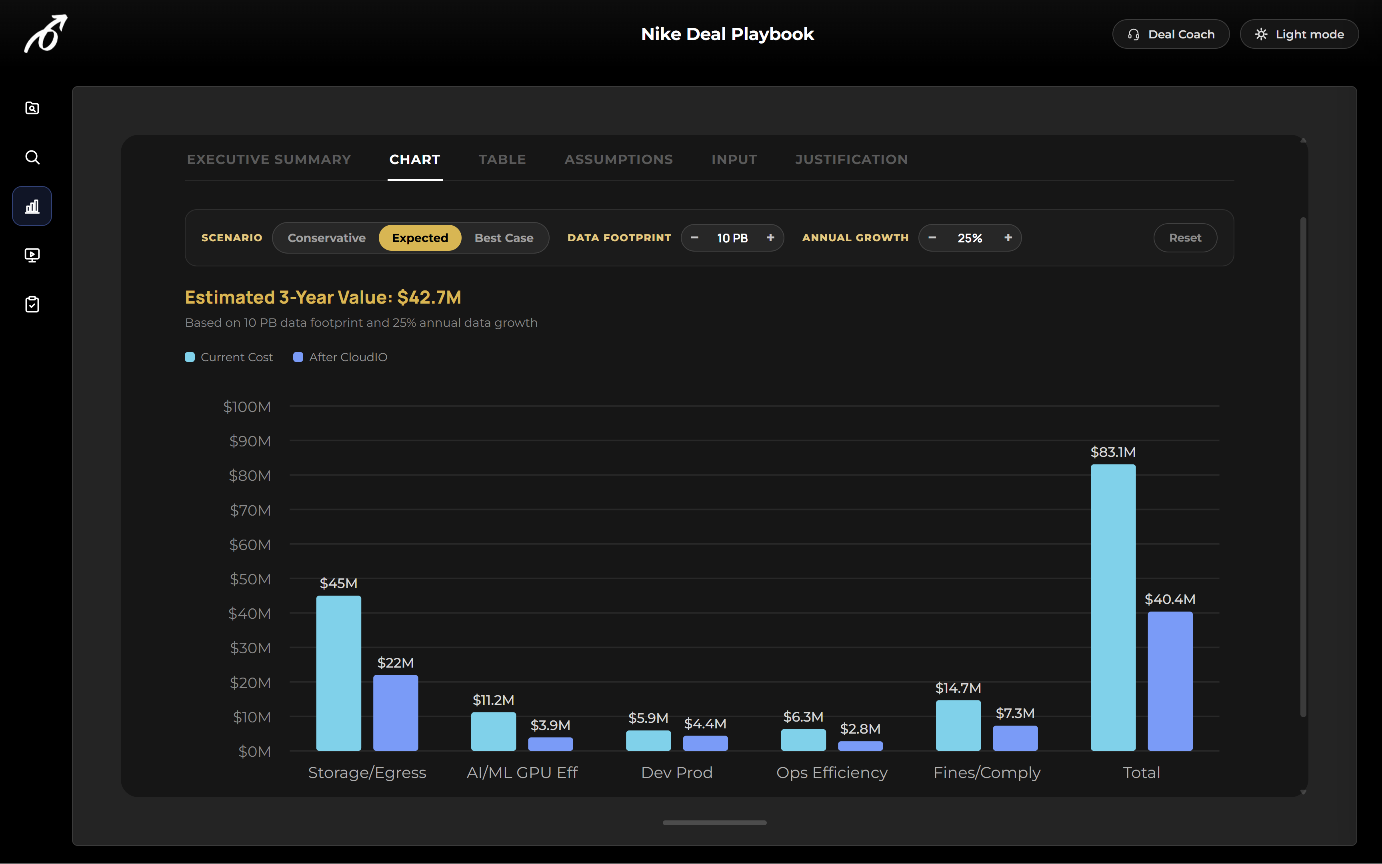Viewport: 1382px width, 864px height.
Task: Decrease data footprint with the minus button
Action: click(x=695, y=238)
